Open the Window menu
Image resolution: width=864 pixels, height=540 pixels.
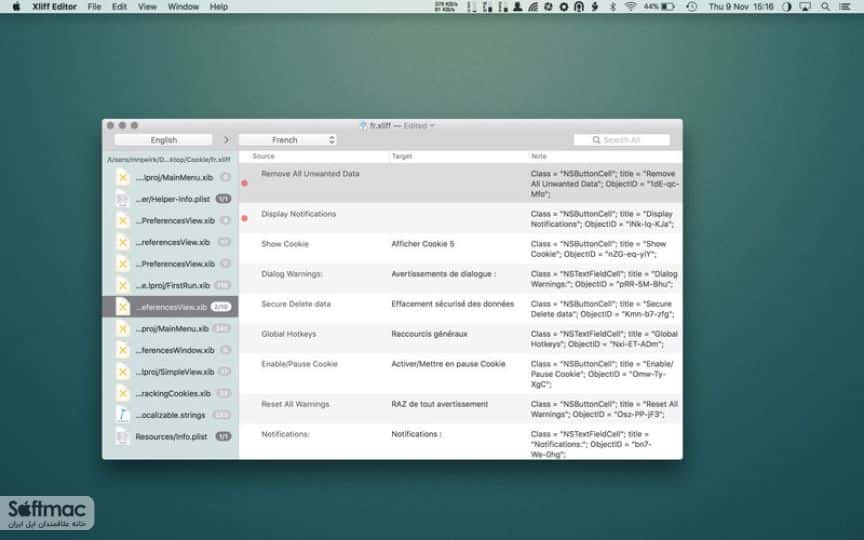(183, 7)
